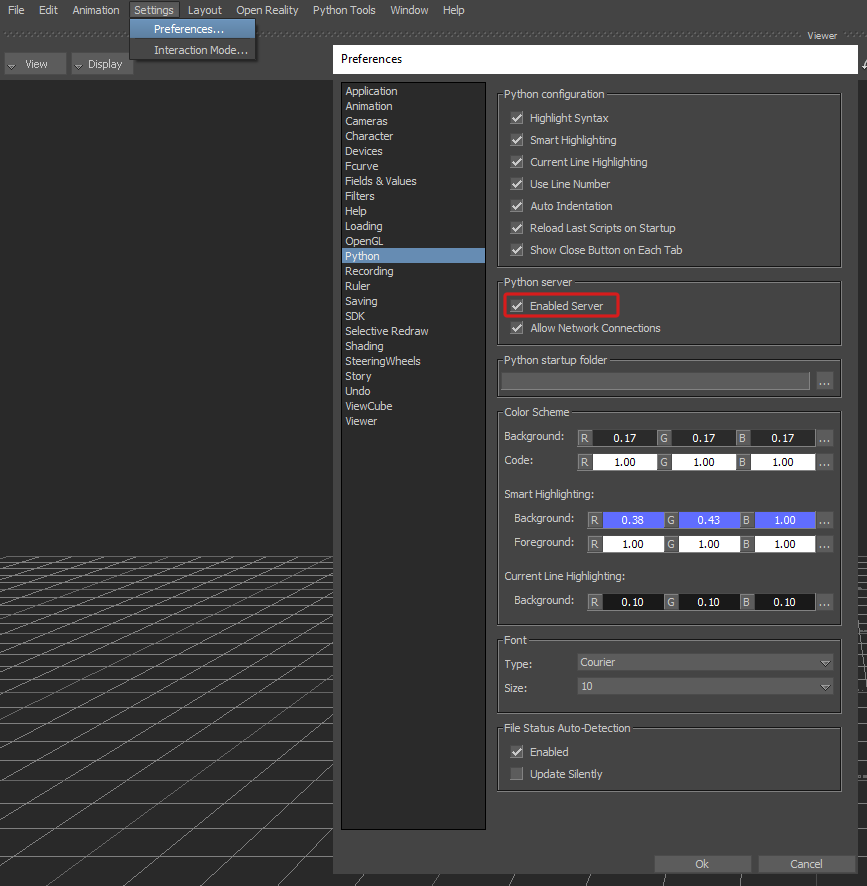
Task: Select Character preferences category
Action: 413,136
